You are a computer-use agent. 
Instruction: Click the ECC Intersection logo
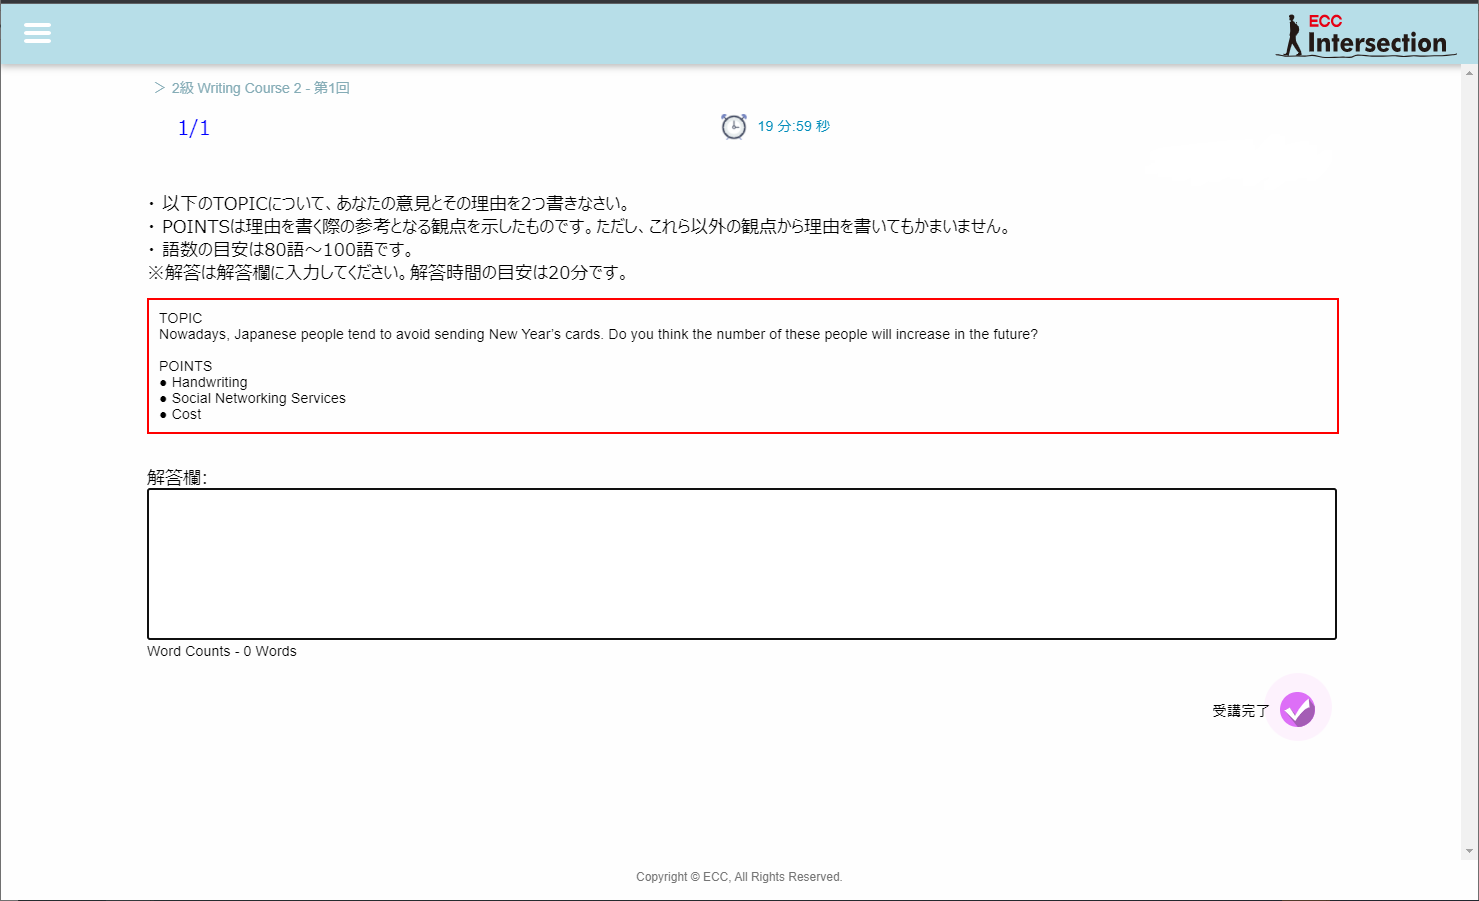(x=1366, y=33)
